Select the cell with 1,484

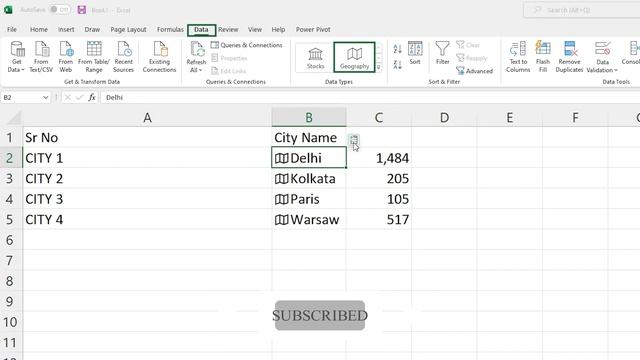tap(379, 158)
